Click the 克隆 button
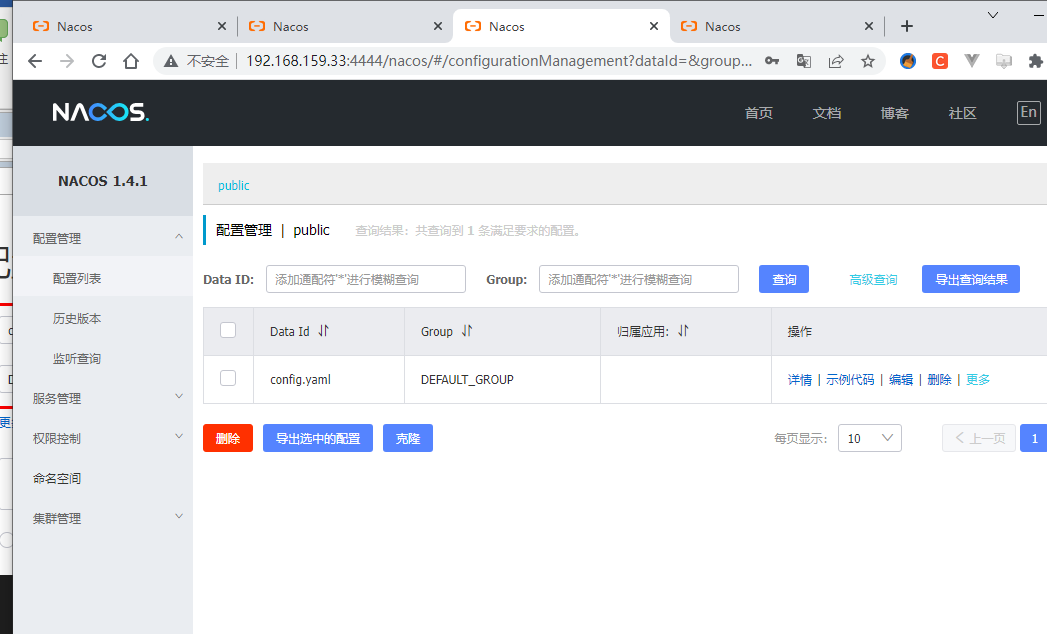 408,438
